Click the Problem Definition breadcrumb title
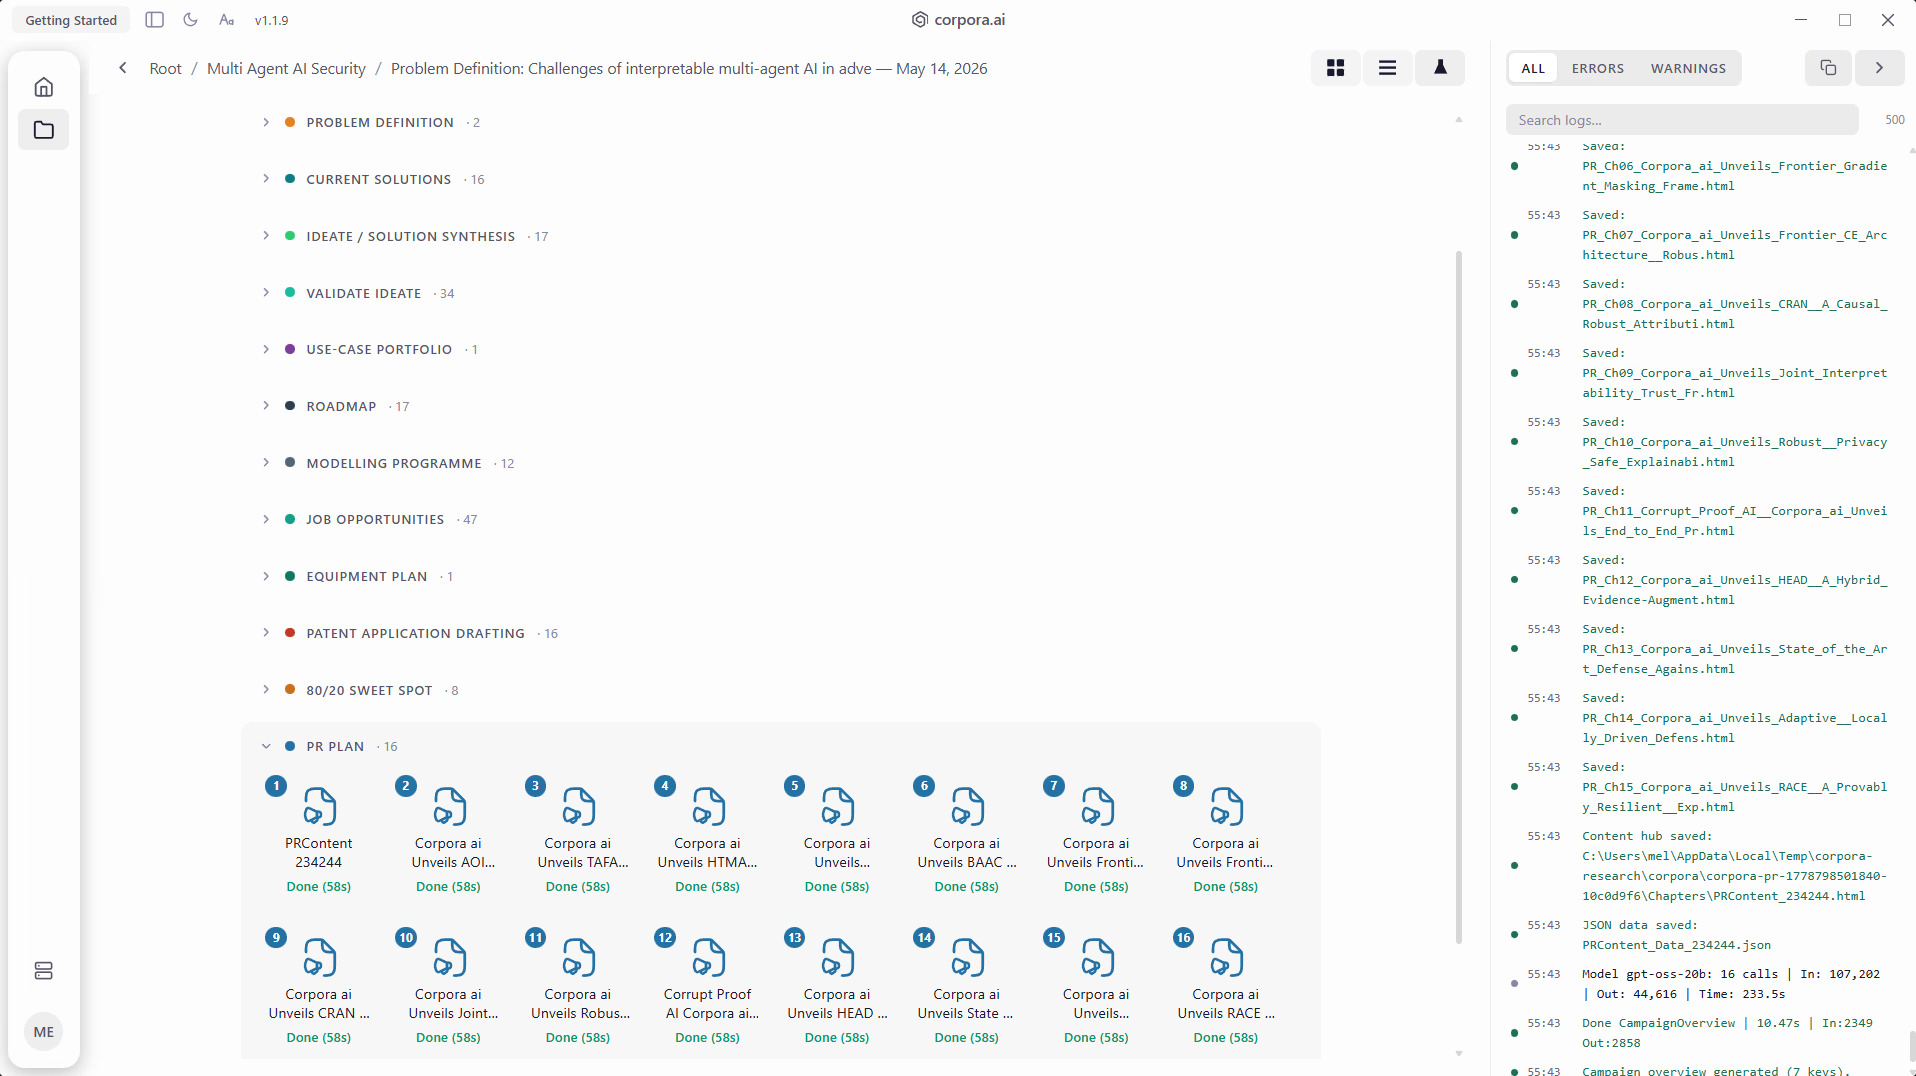 (689, 68)
